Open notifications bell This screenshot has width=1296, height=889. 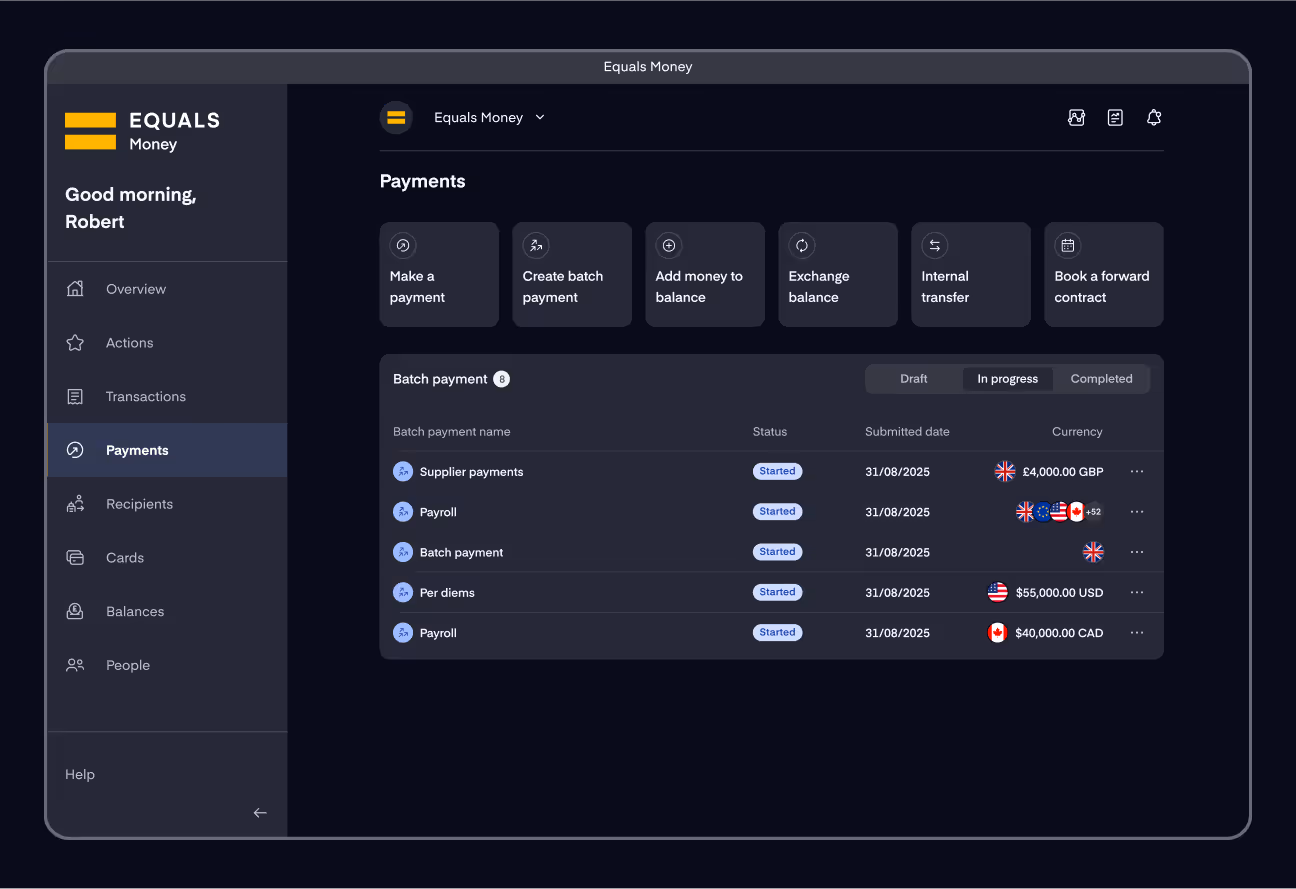[x=1154, y=117]
